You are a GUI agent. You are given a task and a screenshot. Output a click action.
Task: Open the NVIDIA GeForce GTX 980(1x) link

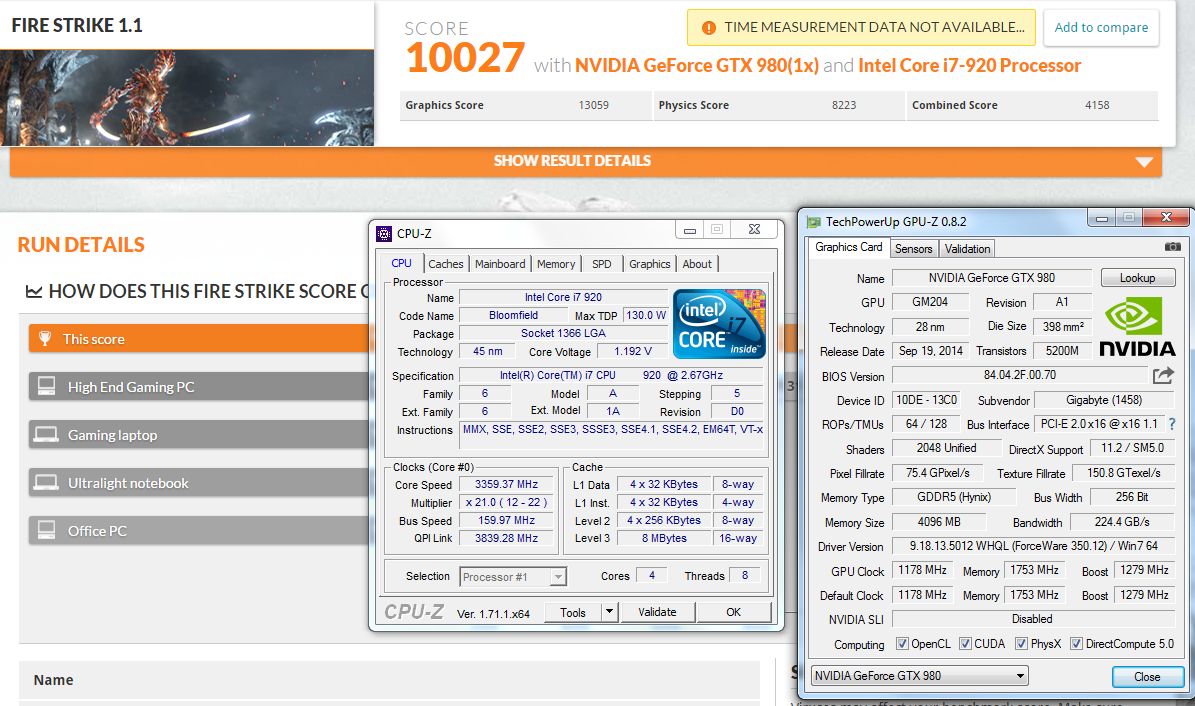point(697,66)
